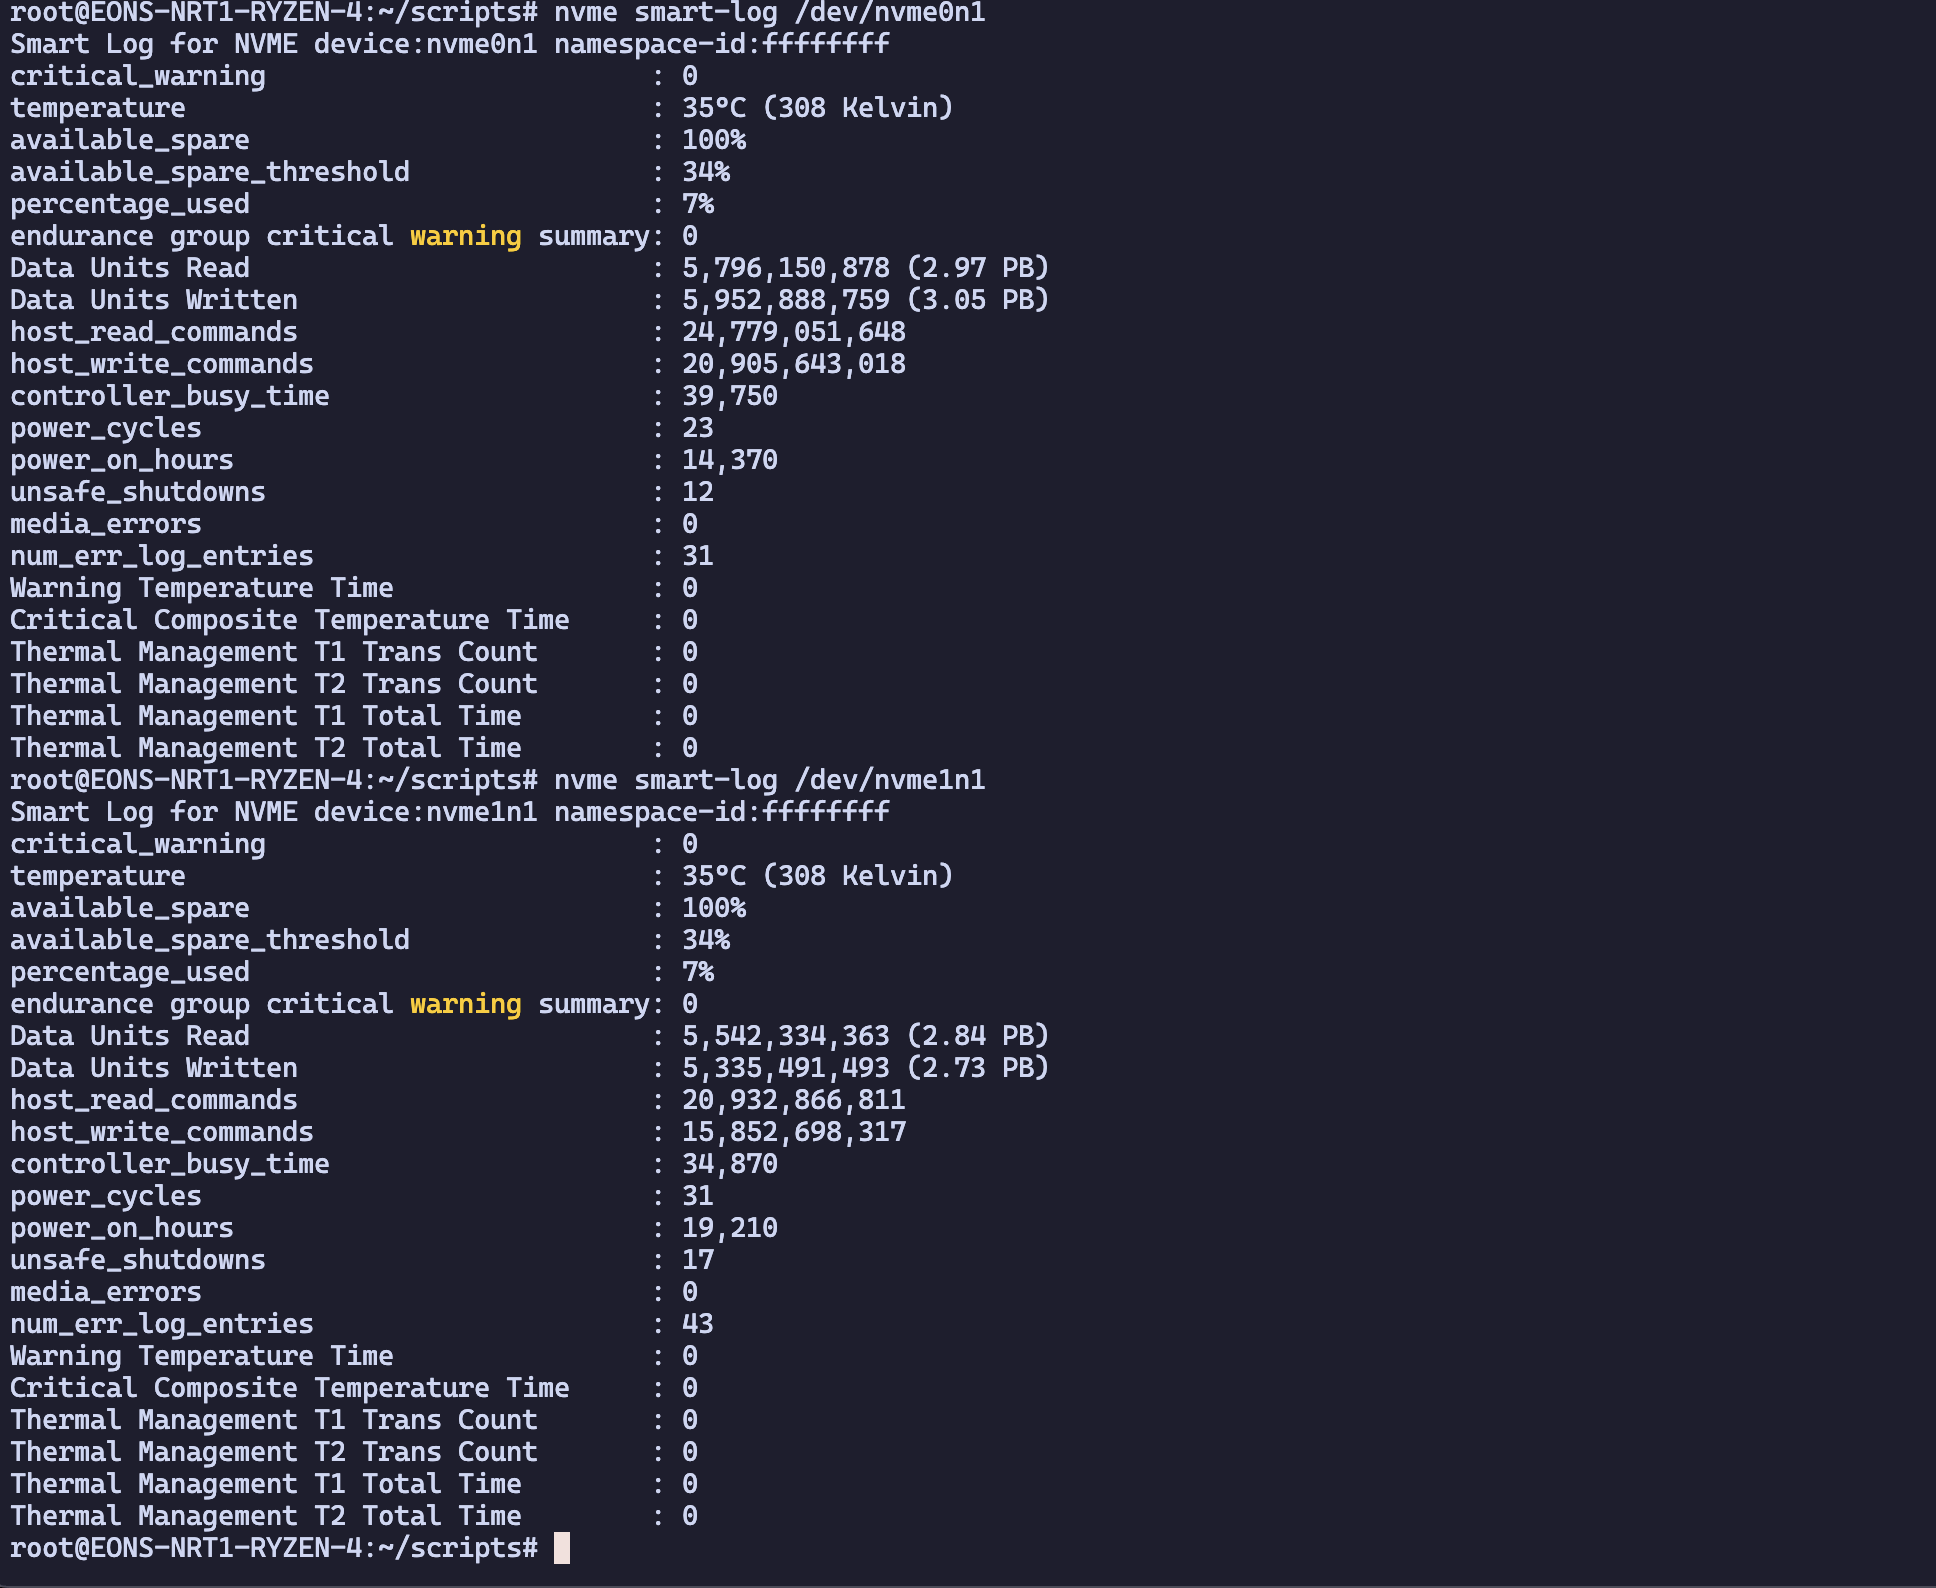Click the num_err_log_entries value 43
Screen dimensions: 1936x1588
698,1324
